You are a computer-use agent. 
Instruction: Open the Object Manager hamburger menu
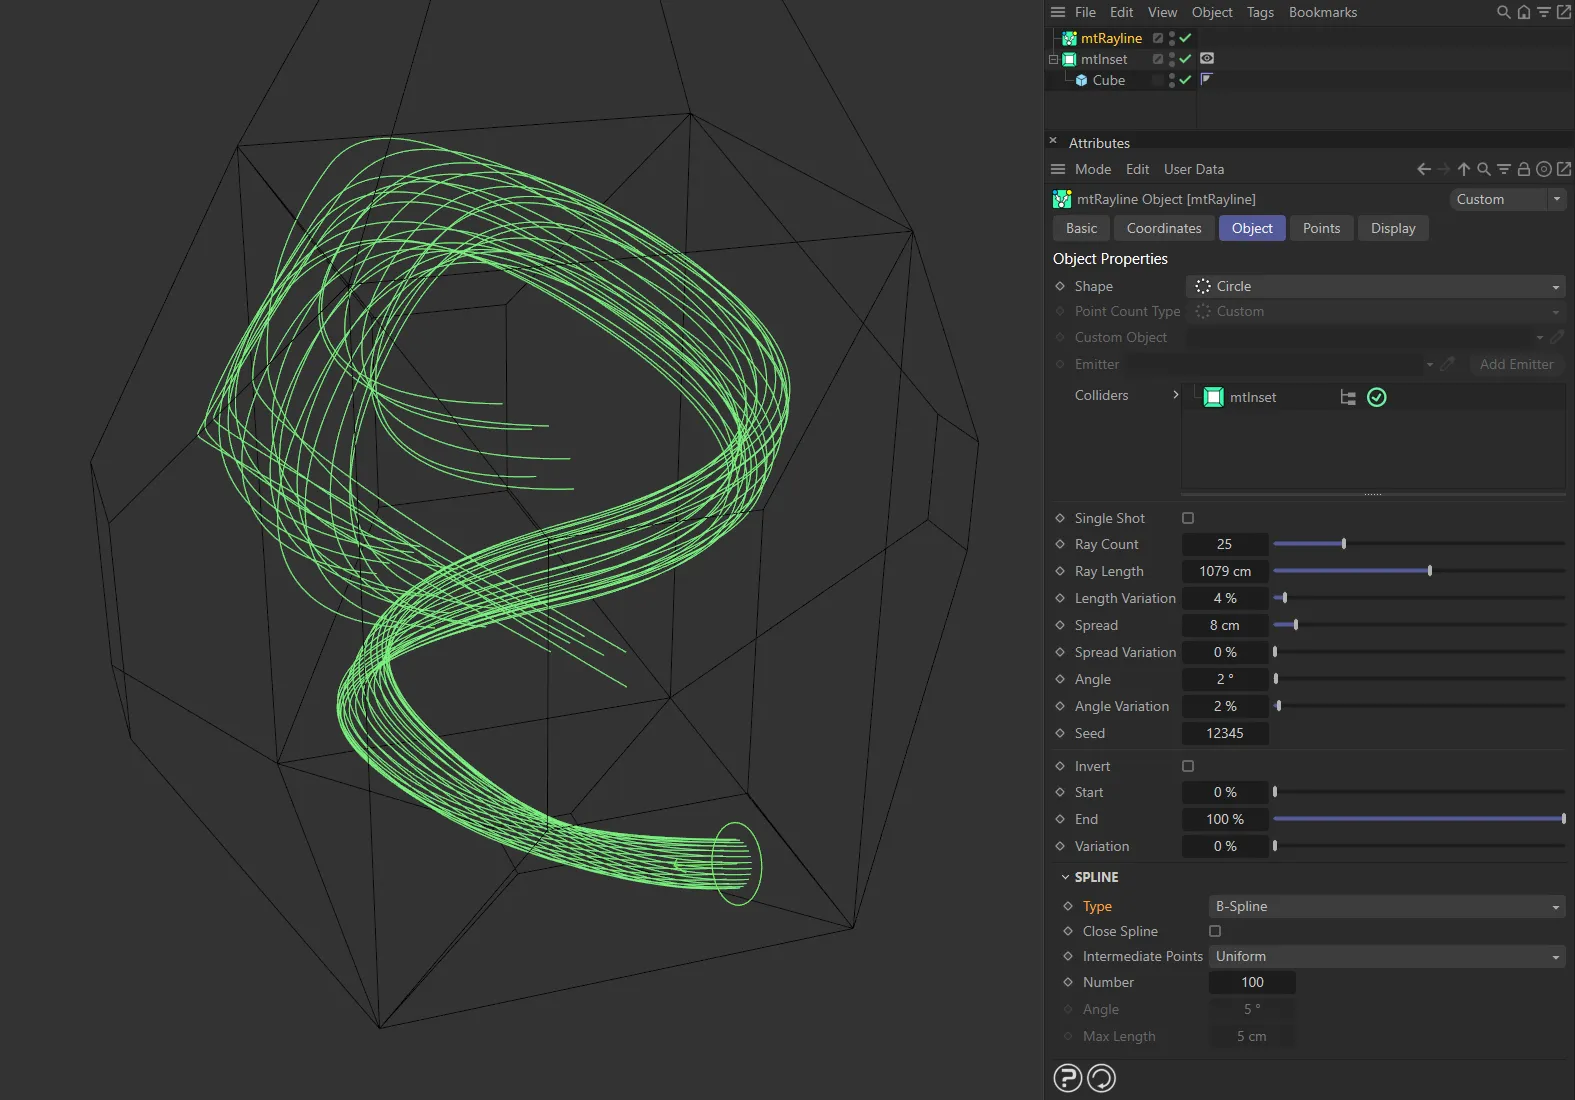(x=1058, y=12)
